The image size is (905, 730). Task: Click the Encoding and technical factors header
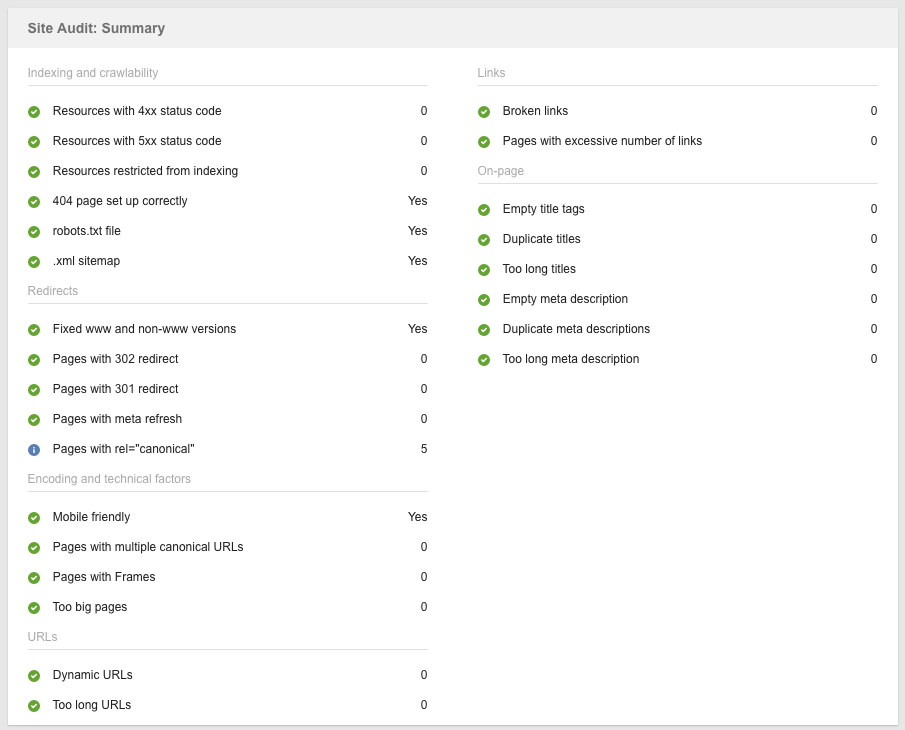click(x=109, y=479)
